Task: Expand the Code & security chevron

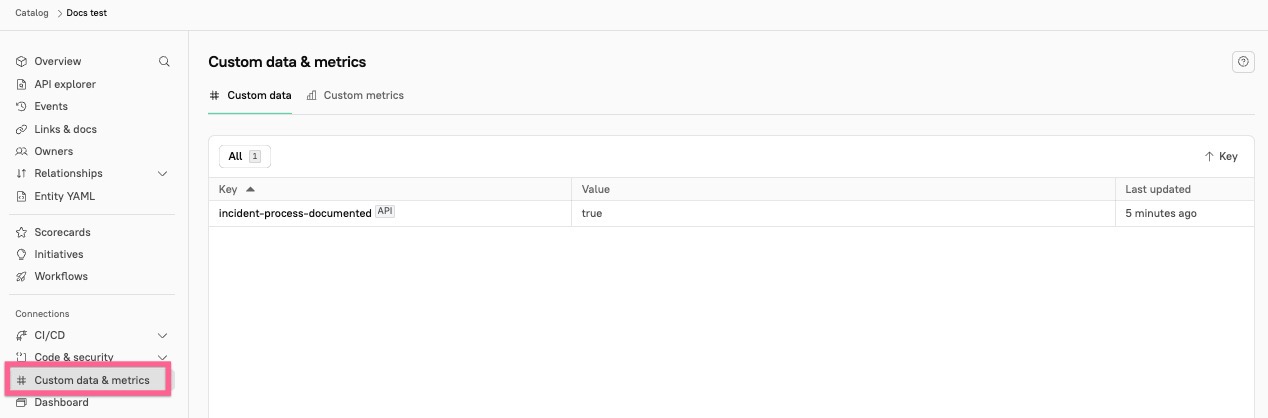Action: coord(163,357)
